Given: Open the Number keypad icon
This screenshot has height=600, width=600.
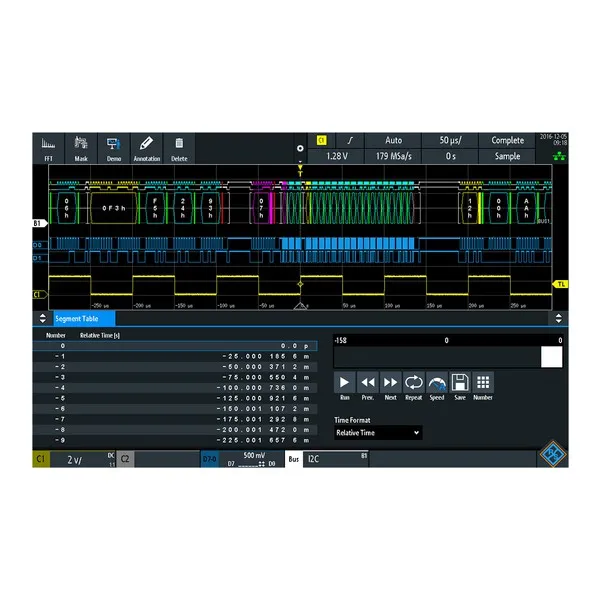Looking at the screenshot, I should (x=483, y=385).
